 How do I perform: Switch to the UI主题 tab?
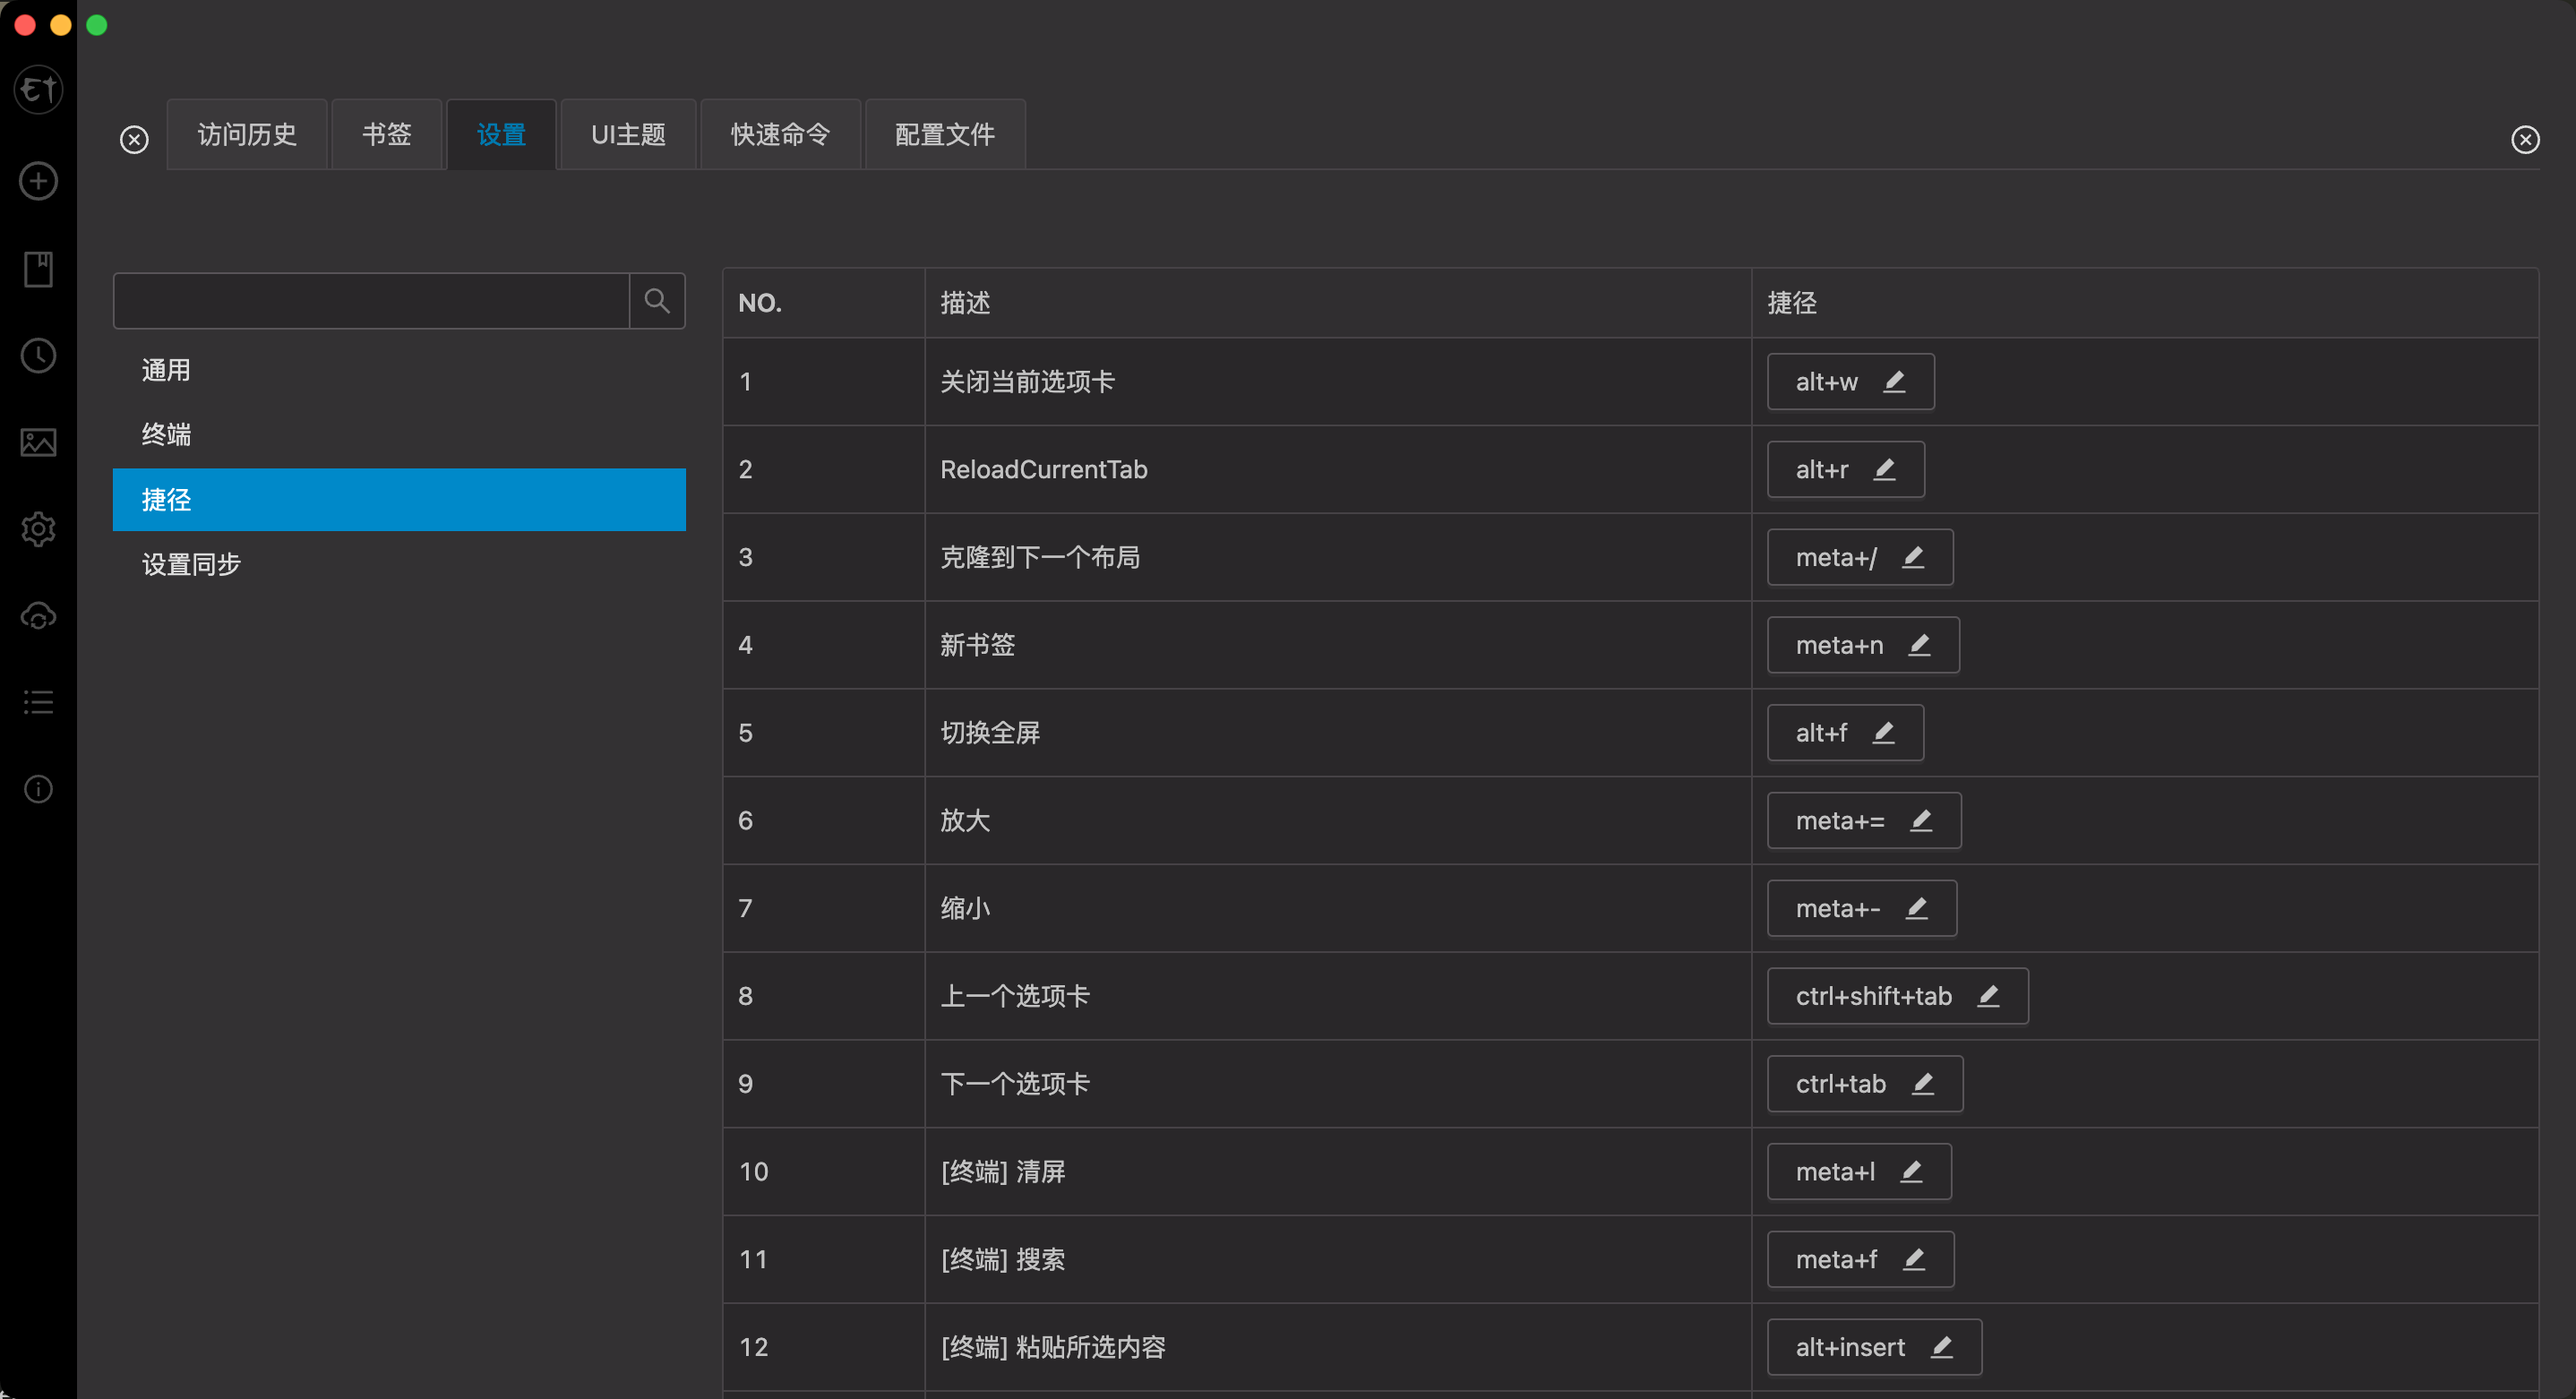click(628, 135)
